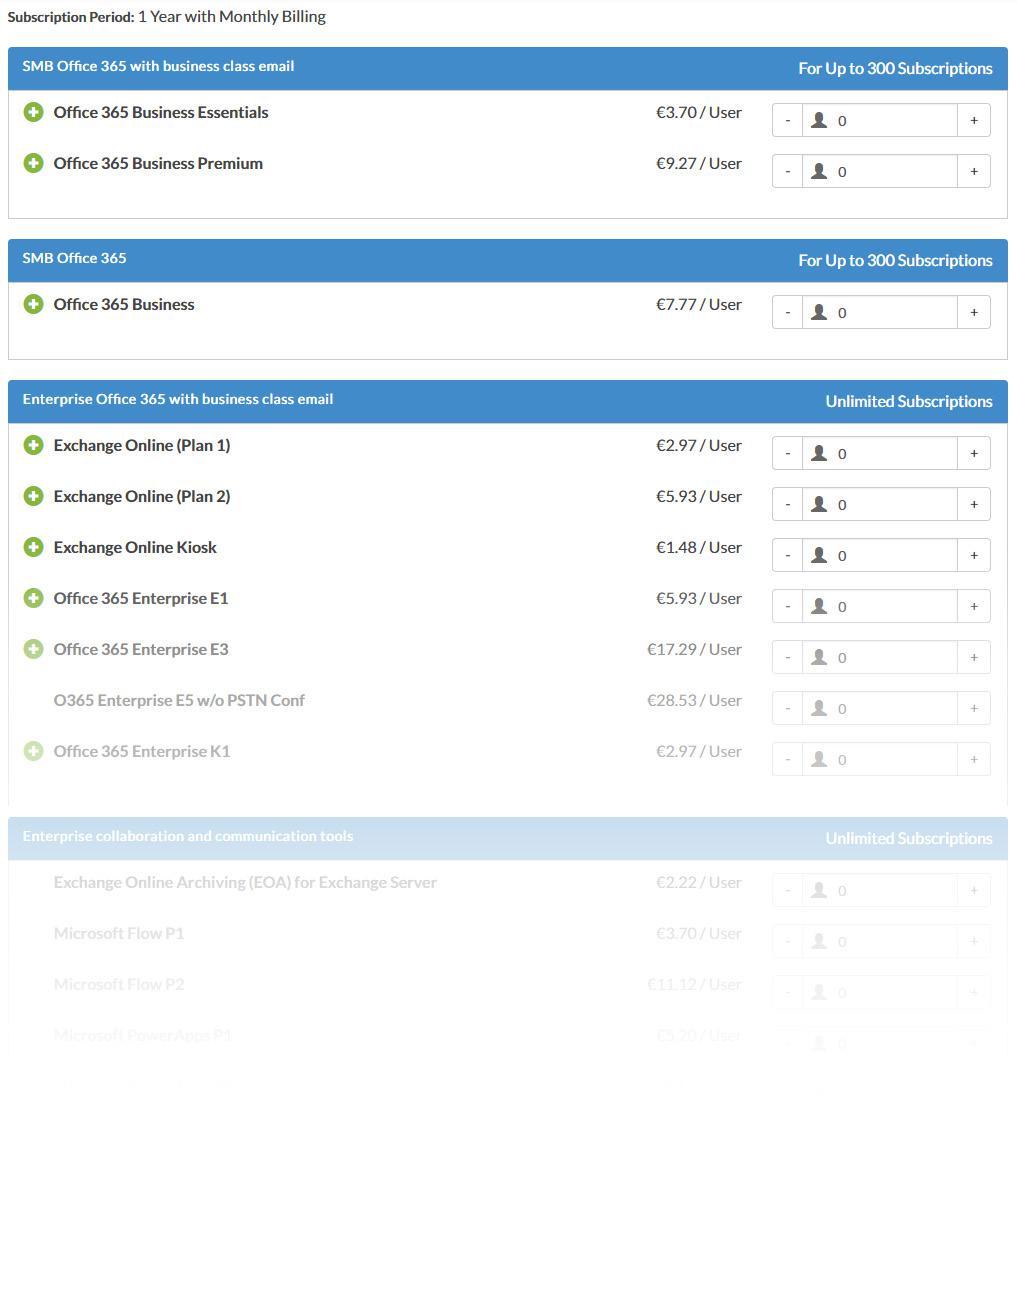The image size is (1017, 1303).
Task: Select the Office 365 Business Essentials name
Action: tap(161, 112)
